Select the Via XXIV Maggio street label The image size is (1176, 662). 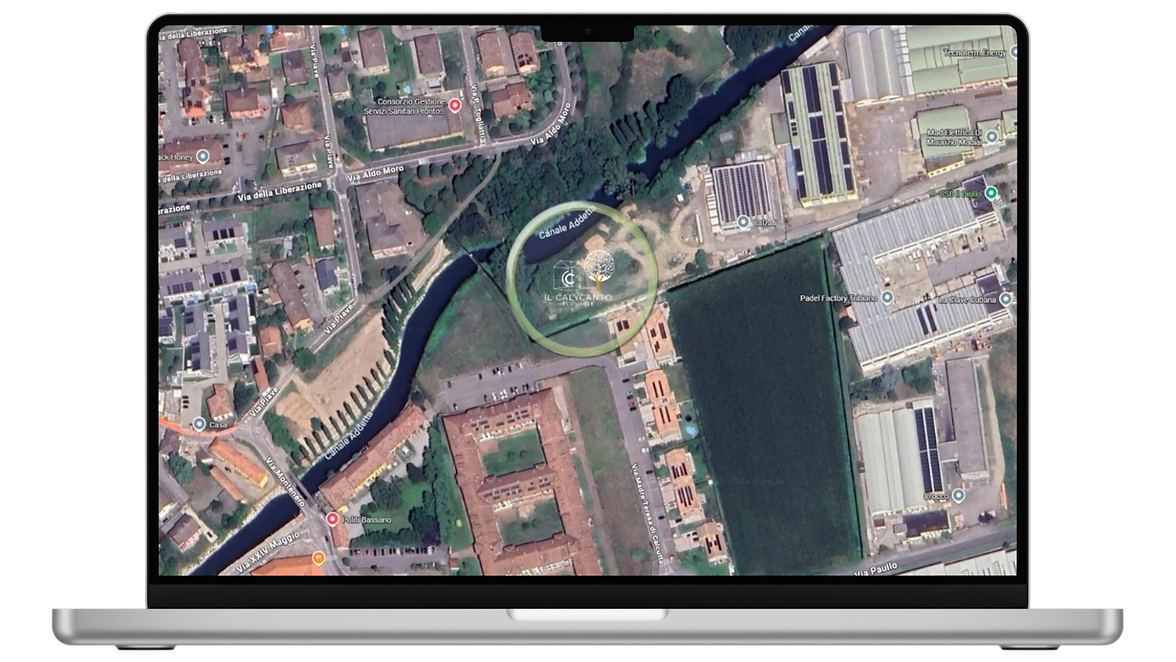(x=268, y=553)
